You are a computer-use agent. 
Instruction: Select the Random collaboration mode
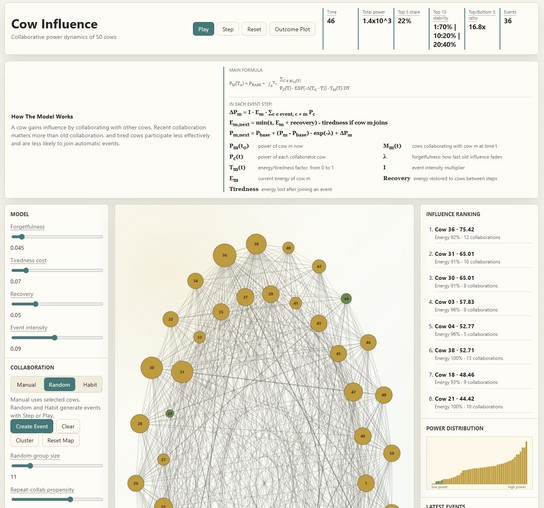59,384
